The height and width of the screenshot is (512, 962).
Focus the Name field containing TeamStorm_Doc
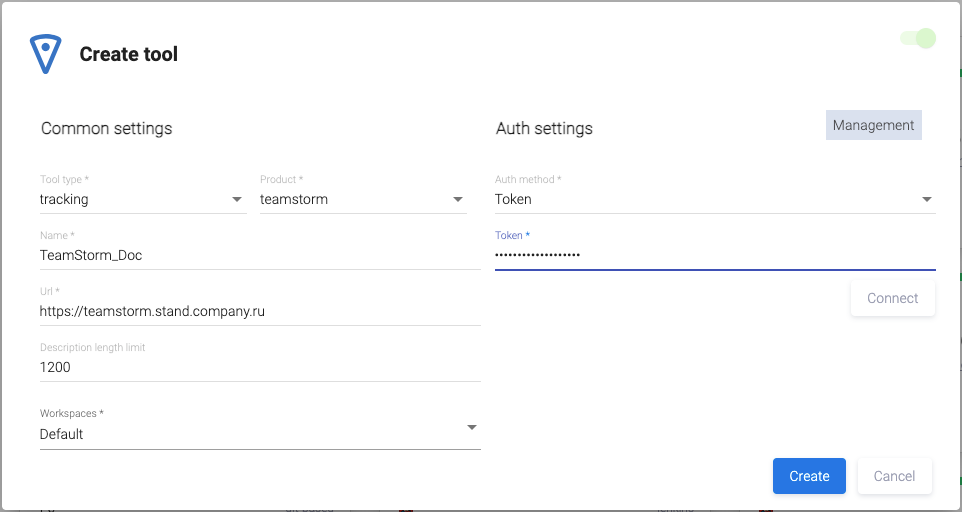coord(260,255)
